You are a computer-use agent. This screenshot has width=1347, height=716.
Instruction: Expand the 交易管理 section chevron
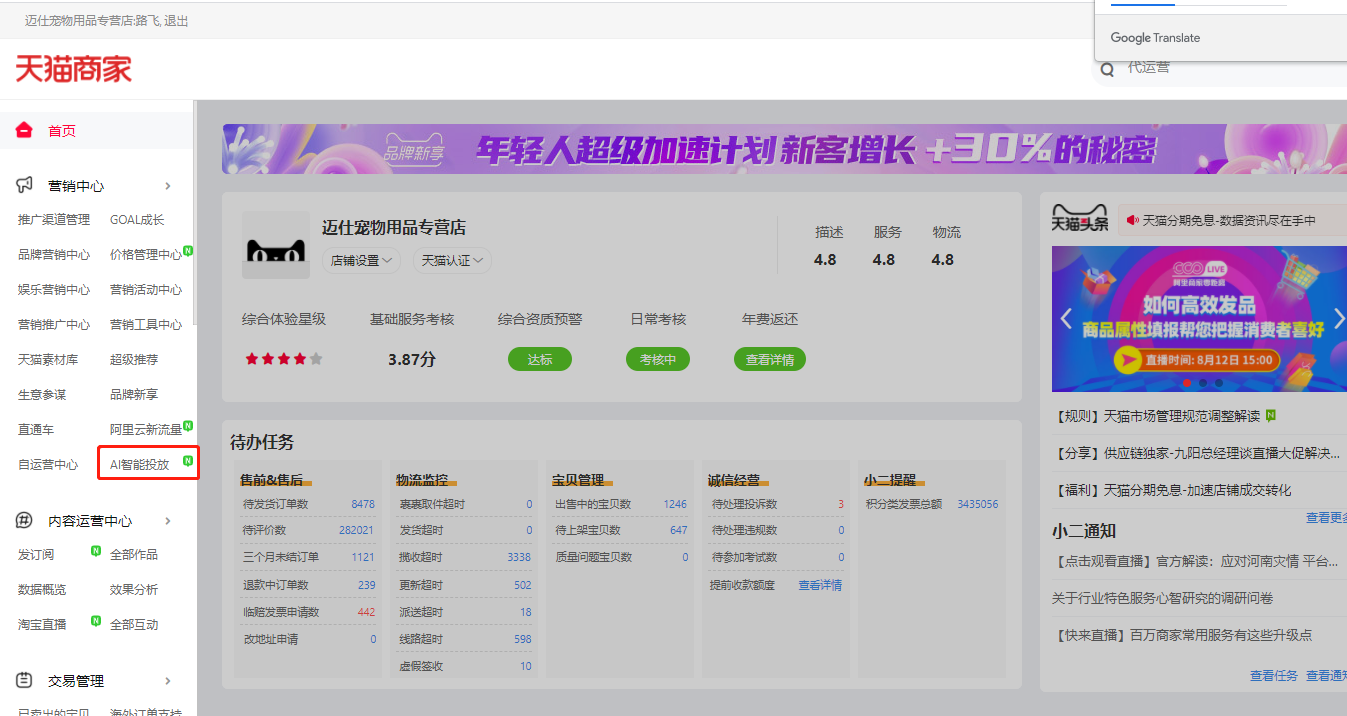pyautogui.click(x=168, y=681)
